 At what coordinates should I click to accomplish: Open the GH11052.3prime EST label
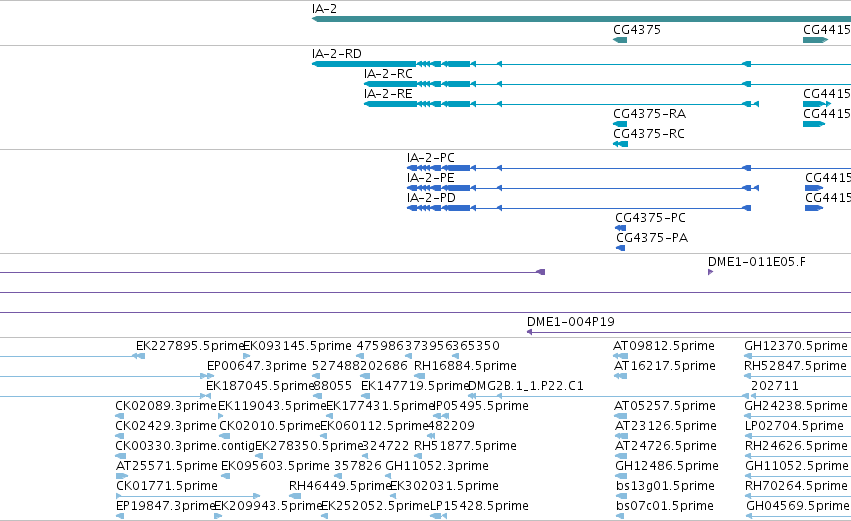437,466
